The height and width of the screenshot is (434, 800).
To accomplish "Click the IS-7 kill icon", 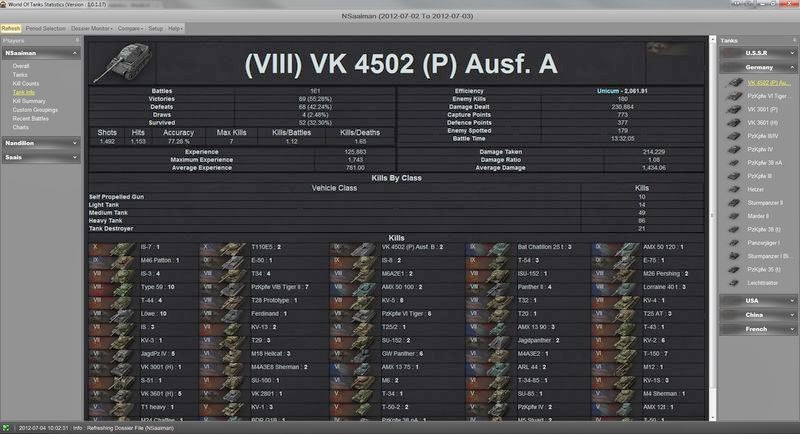I will (x=113, y=247).
